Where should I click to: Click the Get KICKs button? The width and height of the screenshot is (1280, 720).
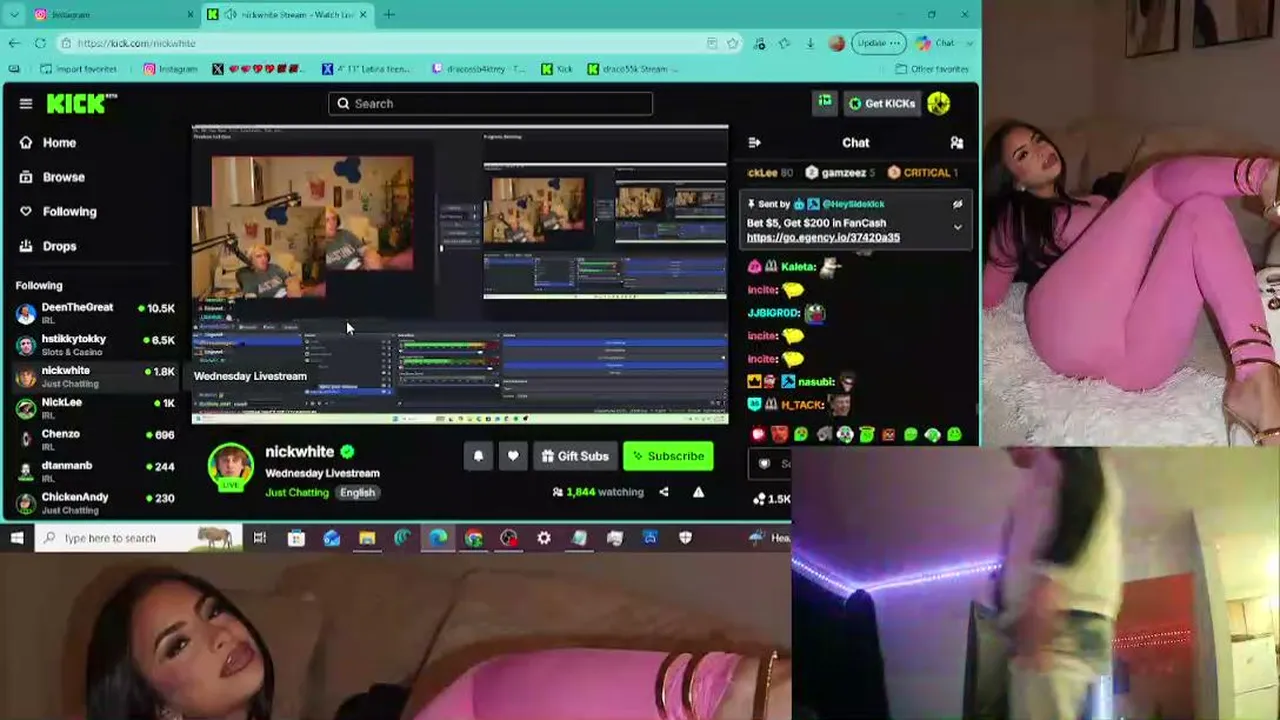[x=882, y=103]
